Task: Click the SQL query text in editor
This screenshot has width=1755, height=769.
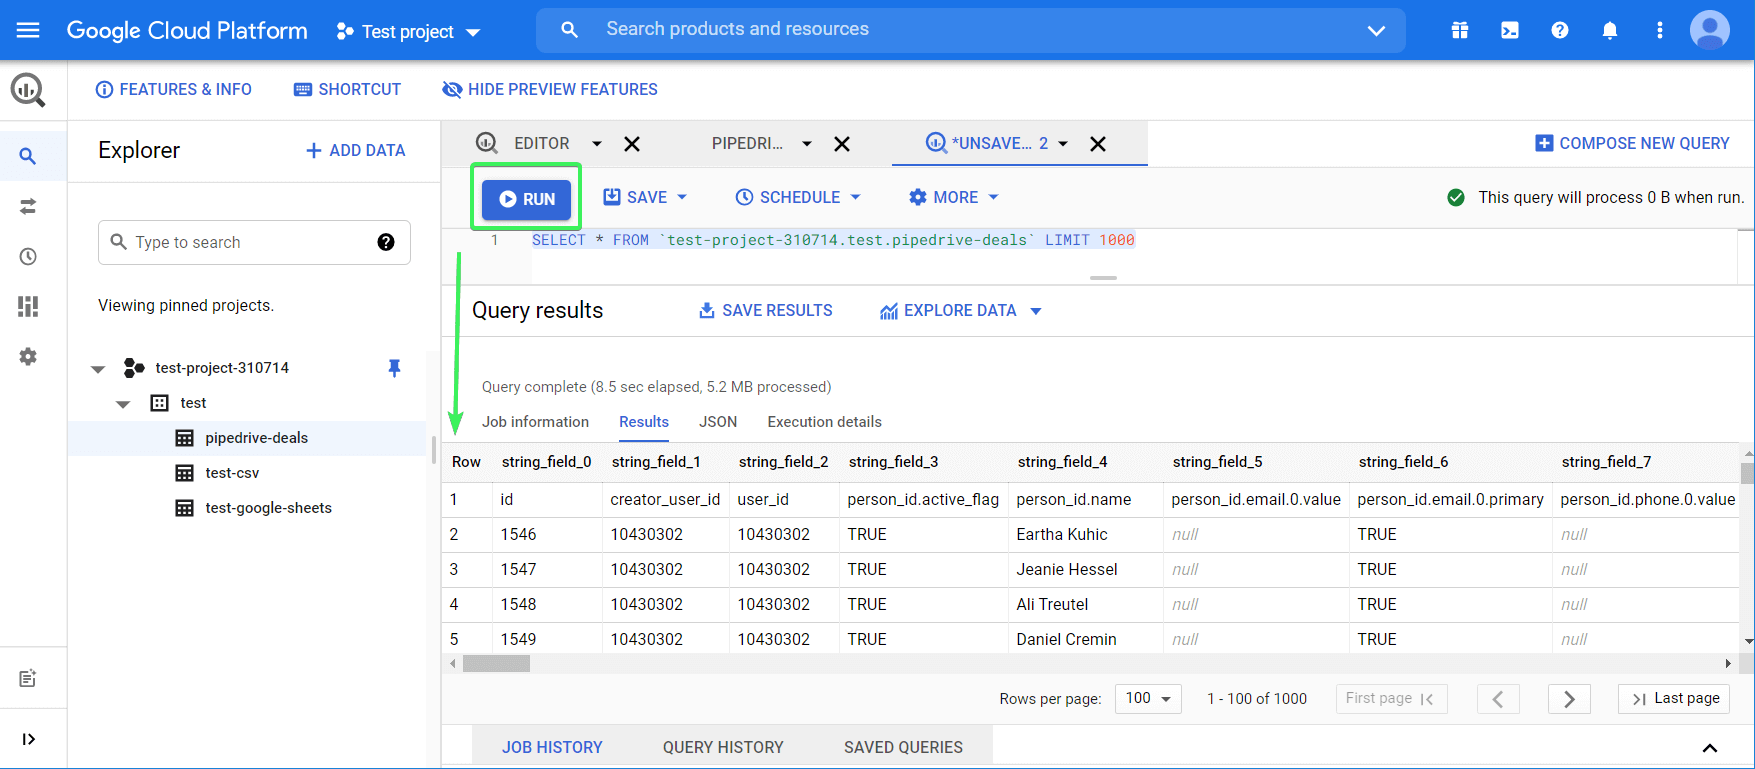Action: 833,241
